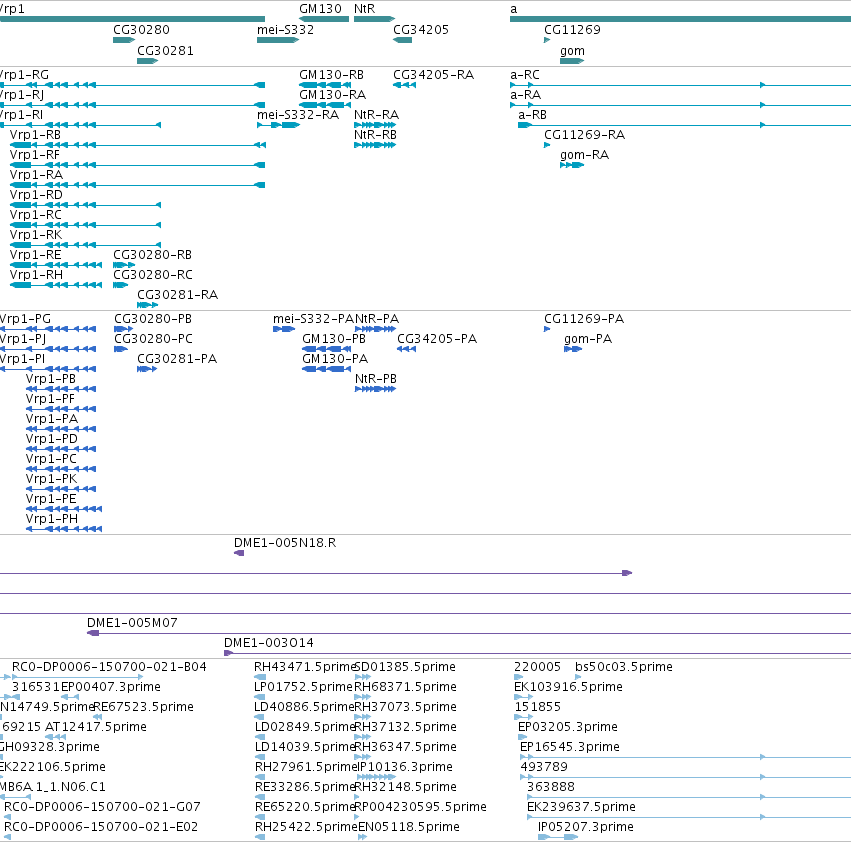Open the Vrp1-PH protein label
This screenshot has width=851, height=842.
click(x=52, y=520)
